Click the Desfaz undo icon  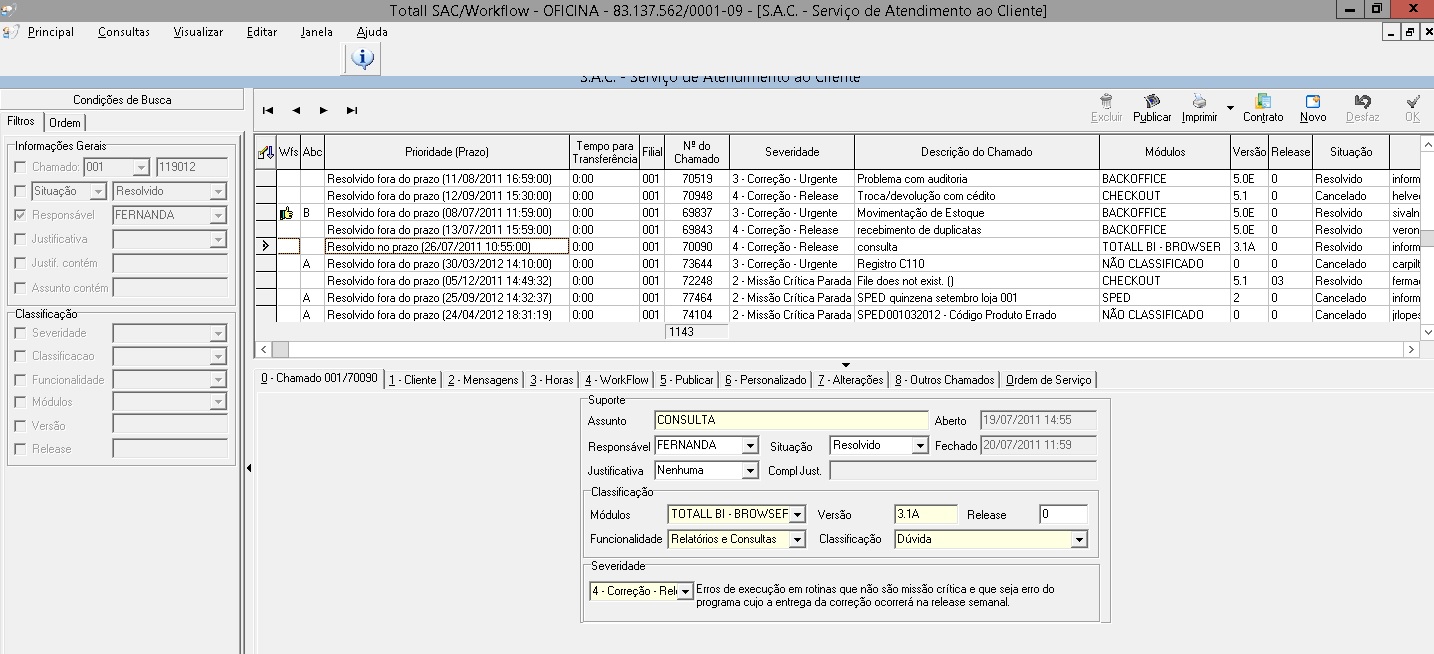coord(1362,101)
